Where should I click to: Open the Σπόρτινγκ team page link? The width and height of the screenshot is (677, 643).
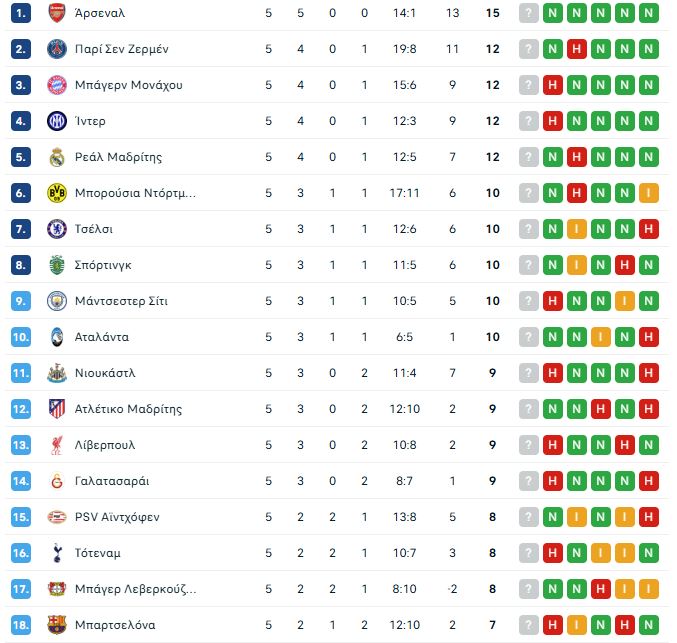103,265
